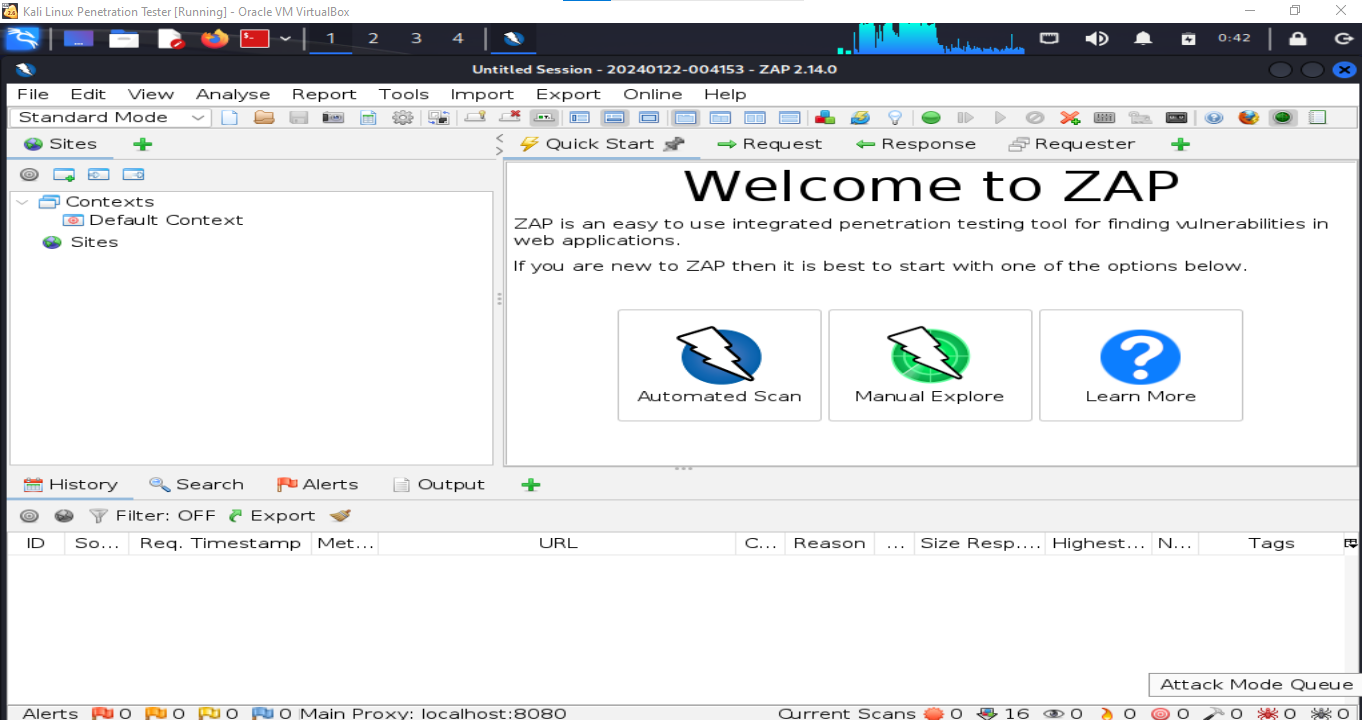Click the panel collapse arrows beside Quick Start
Viewport: 1362px width, 720px height.
pos(500,144)
